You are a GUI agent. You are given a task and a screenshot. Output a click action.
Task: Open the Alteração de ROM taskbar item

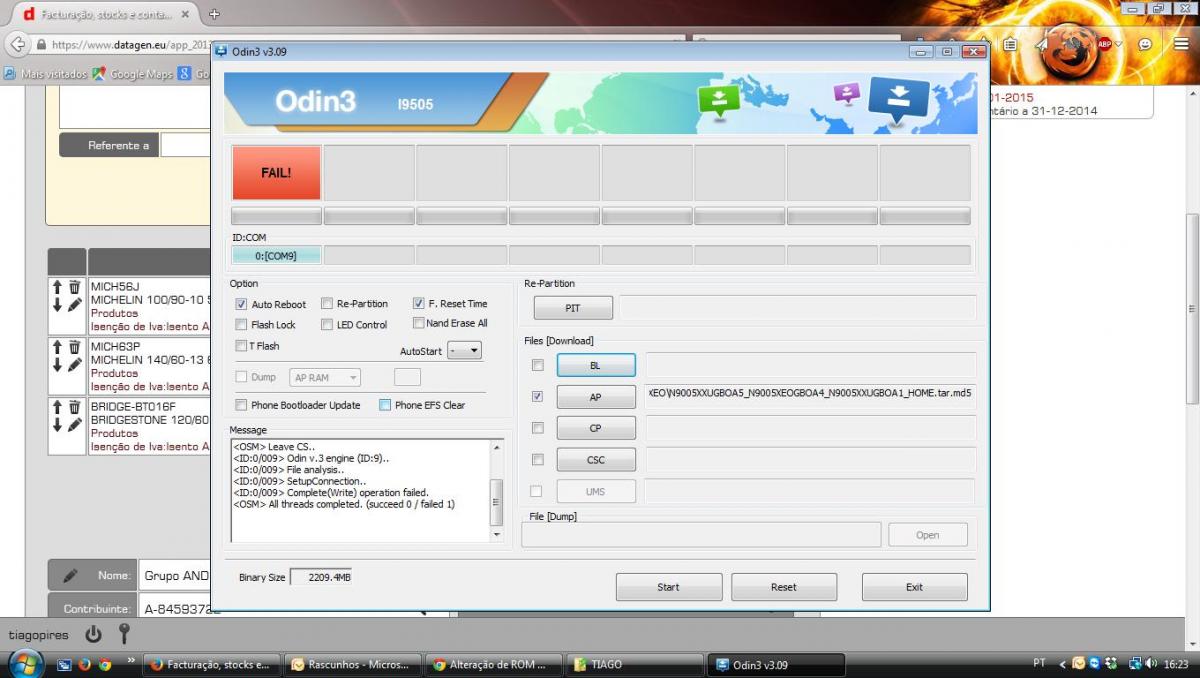pos(494,664)
